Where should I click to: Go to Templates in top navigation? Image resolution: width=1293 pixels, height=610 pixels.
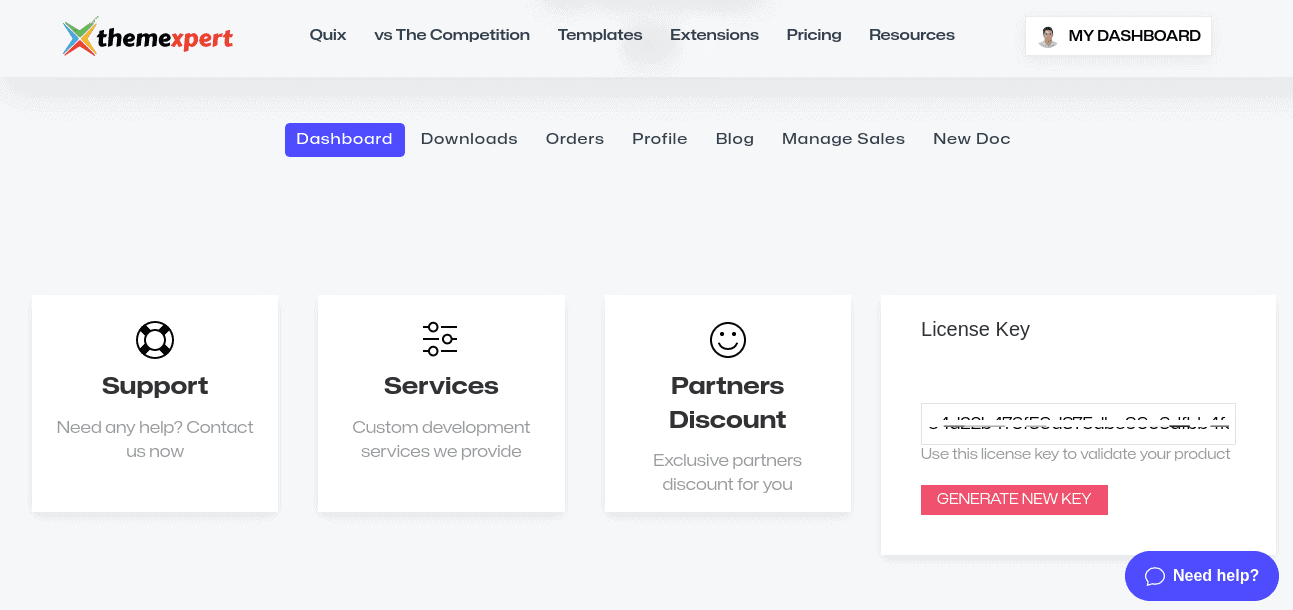coord(600,35)
